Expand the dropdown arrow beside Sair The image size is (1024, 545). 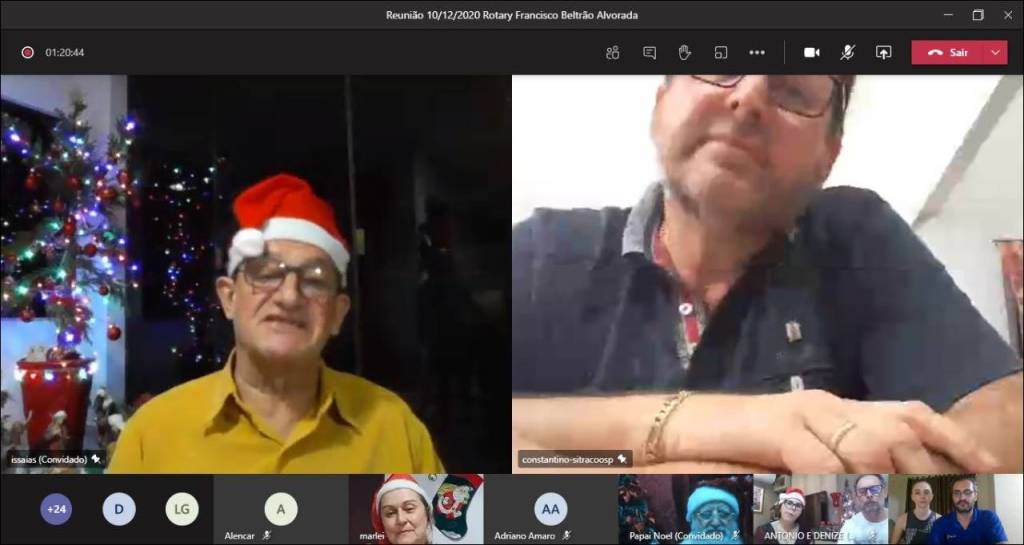[996, 53]
